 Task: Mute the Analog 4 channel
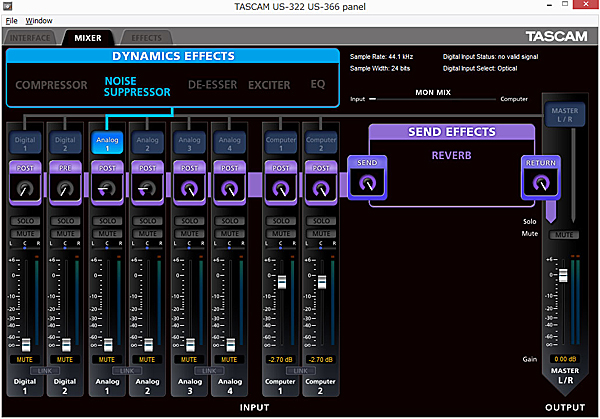[x=229, y=231]
